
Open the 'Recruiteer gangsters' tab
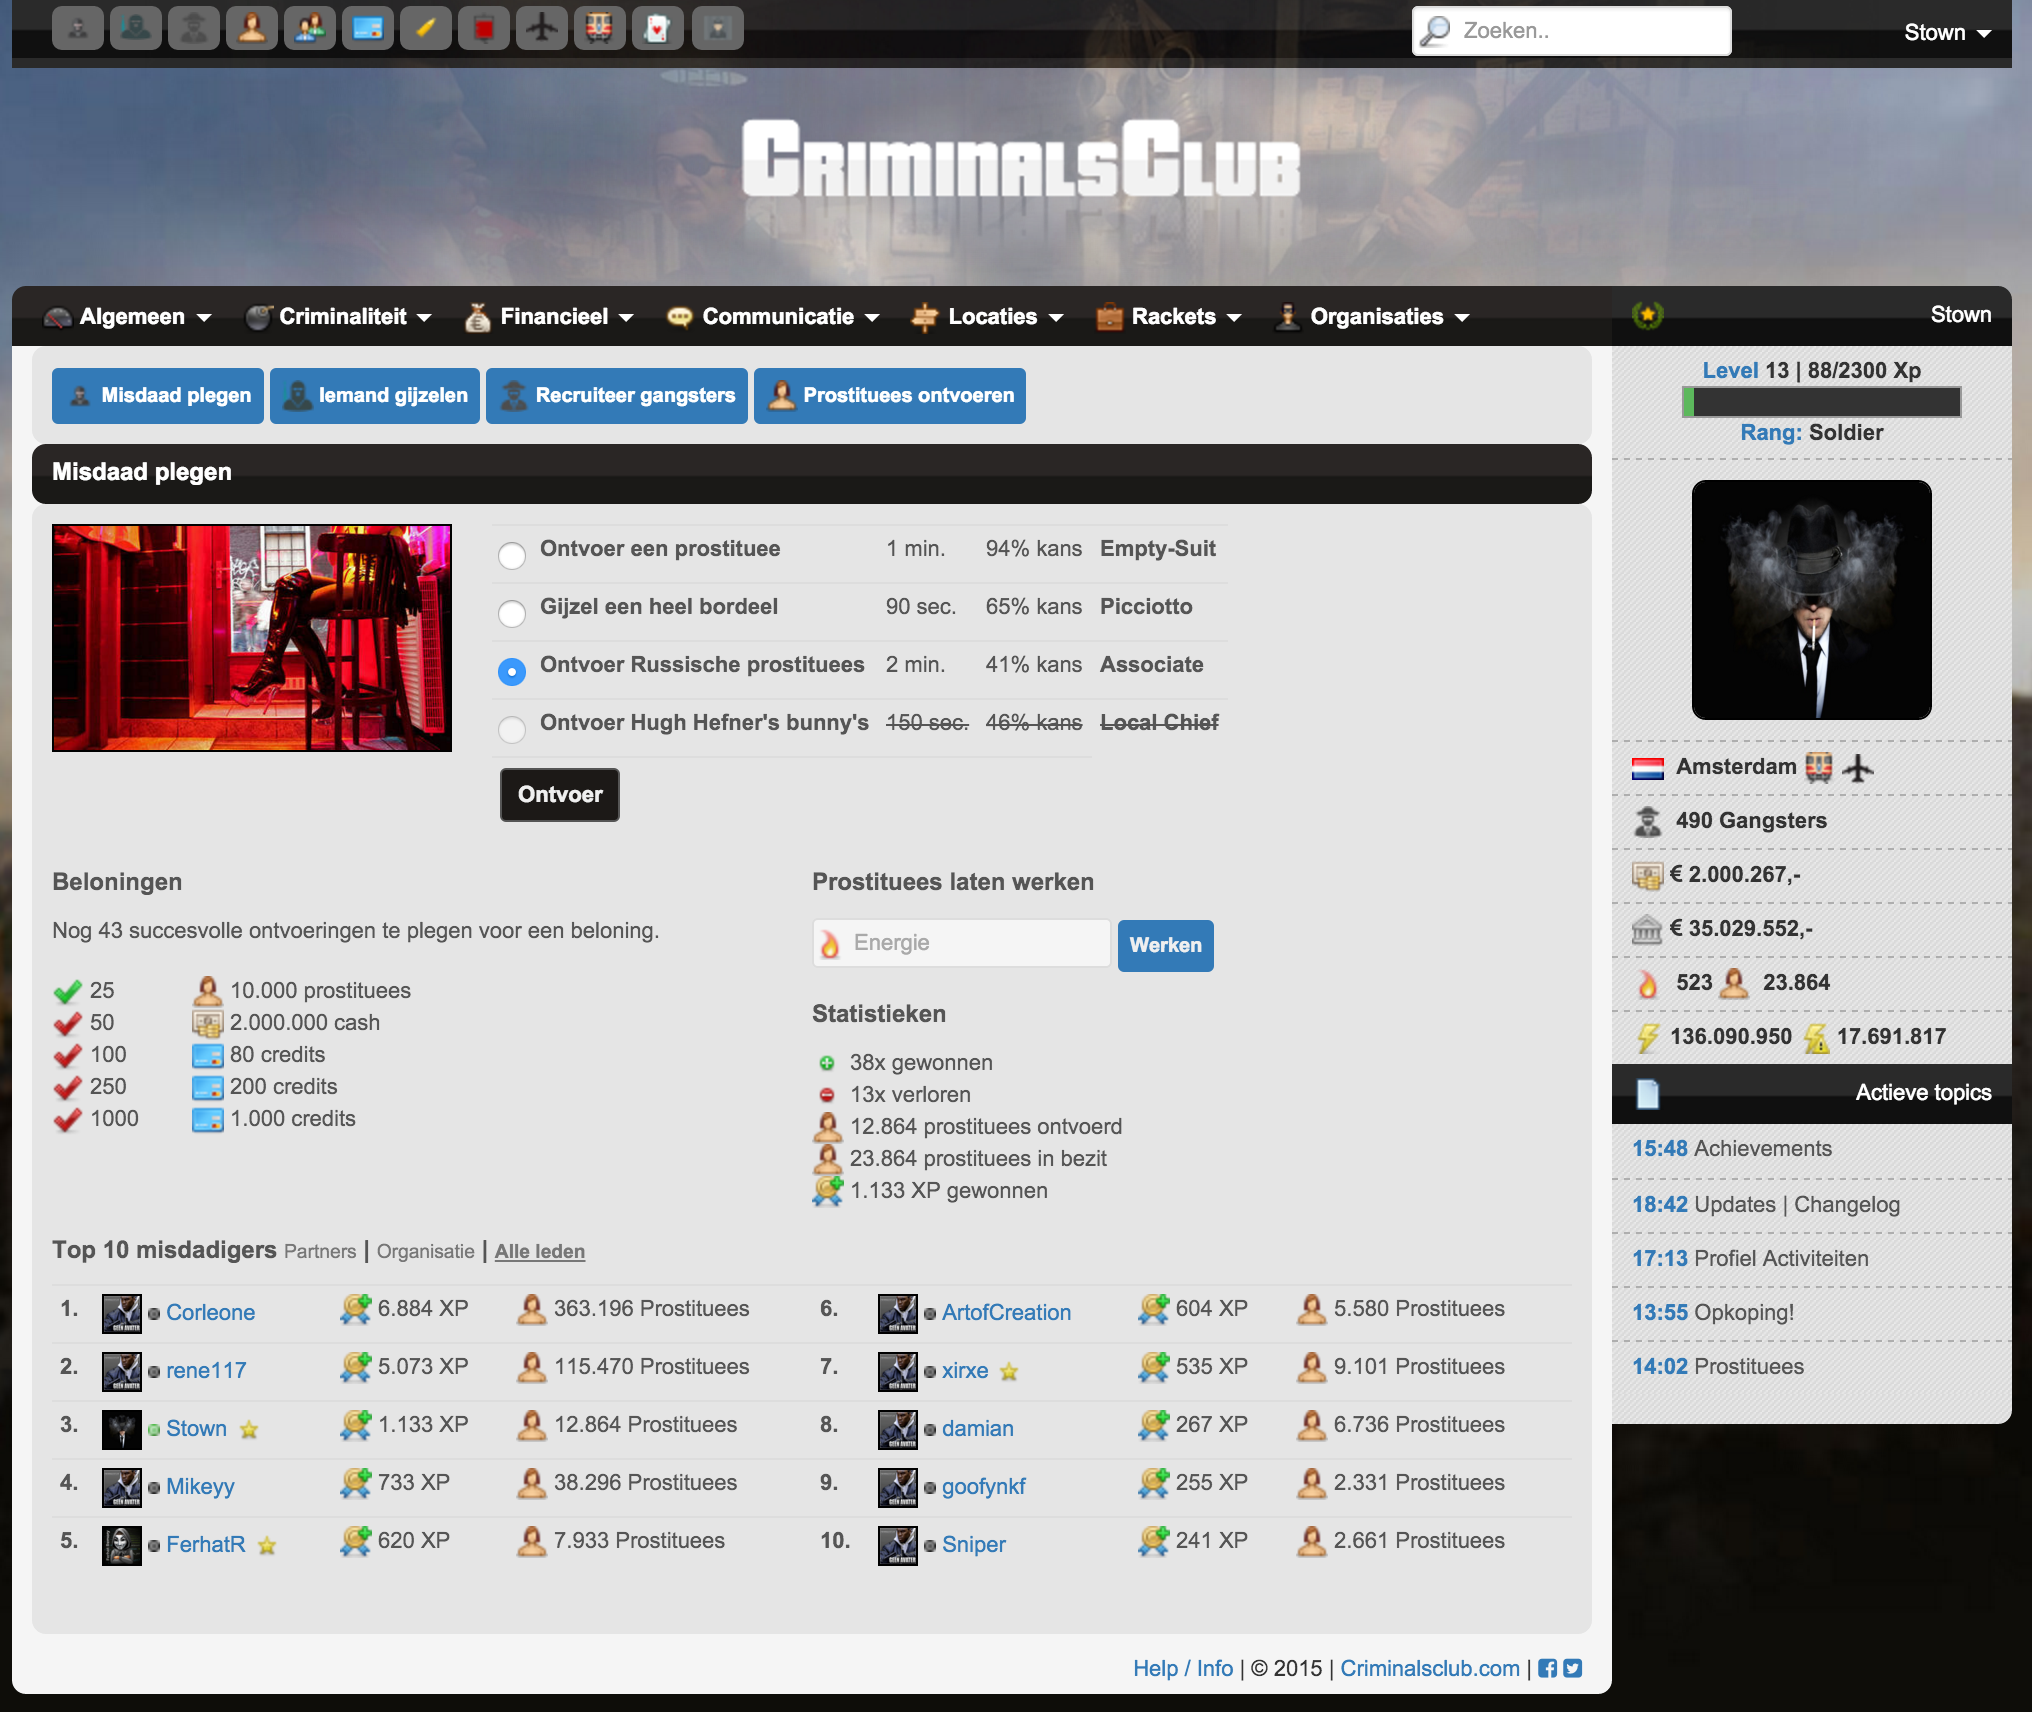(617, 396)
